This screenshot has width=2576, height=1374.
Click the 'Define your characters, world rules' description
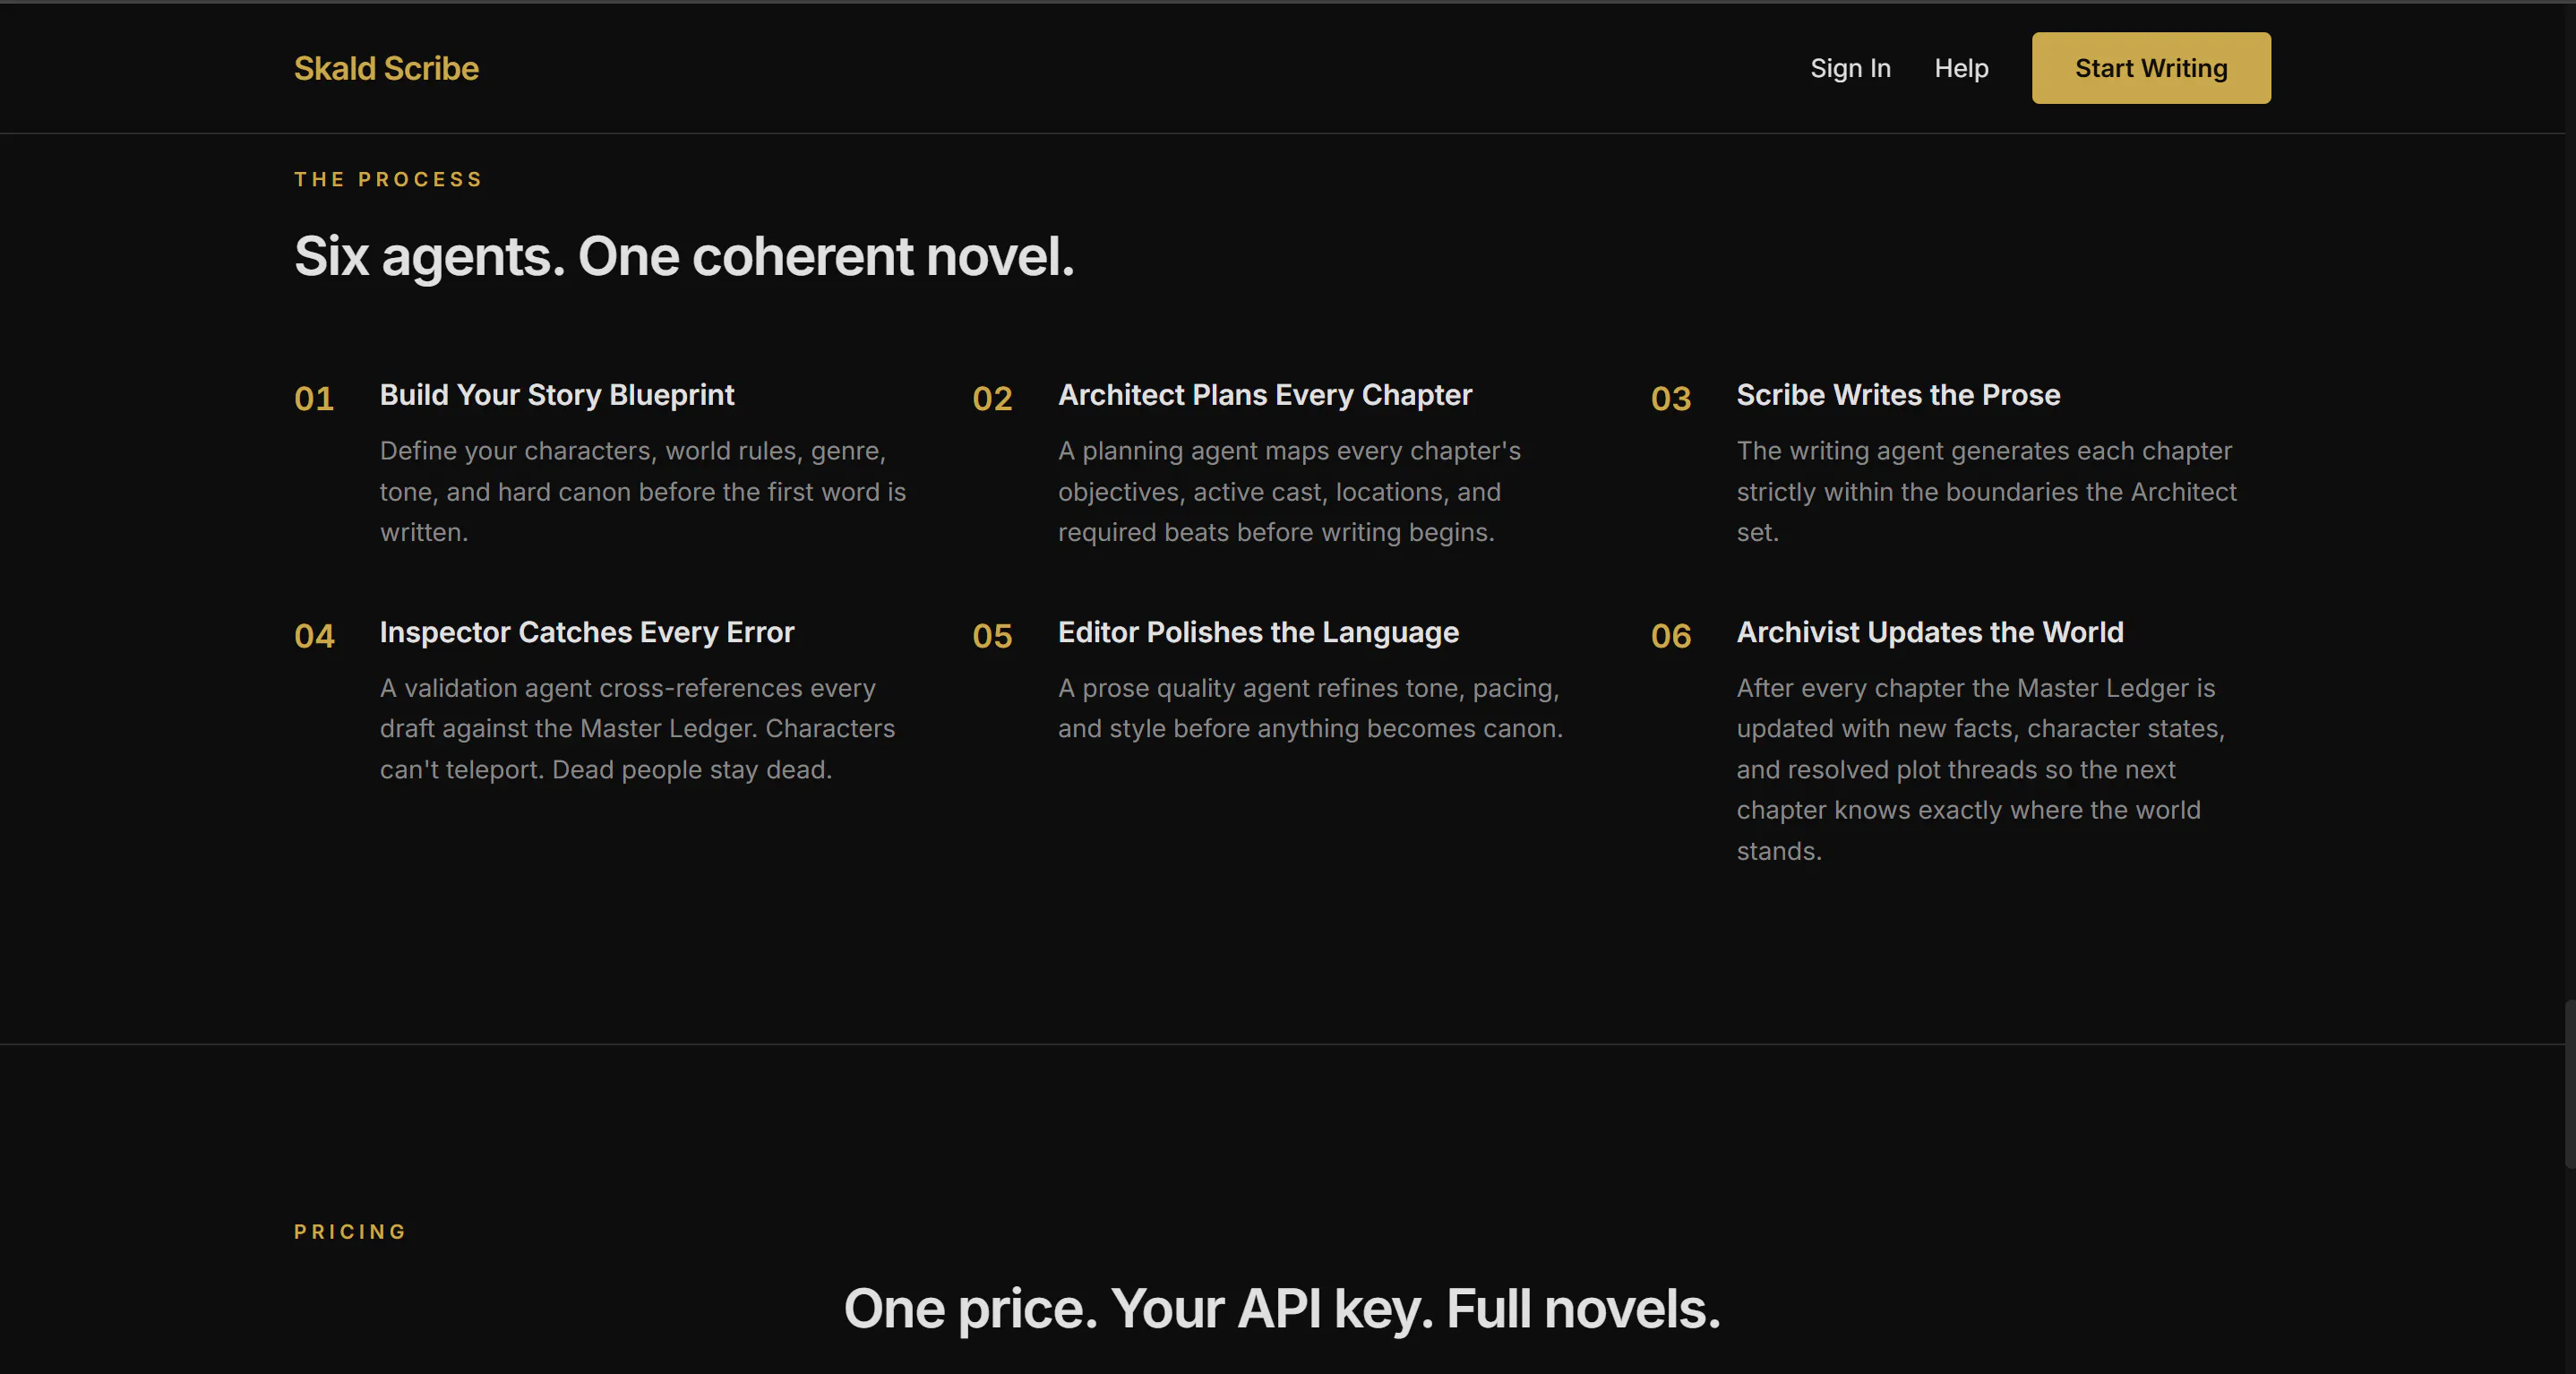pyautogui.click(x=643, y=491)
